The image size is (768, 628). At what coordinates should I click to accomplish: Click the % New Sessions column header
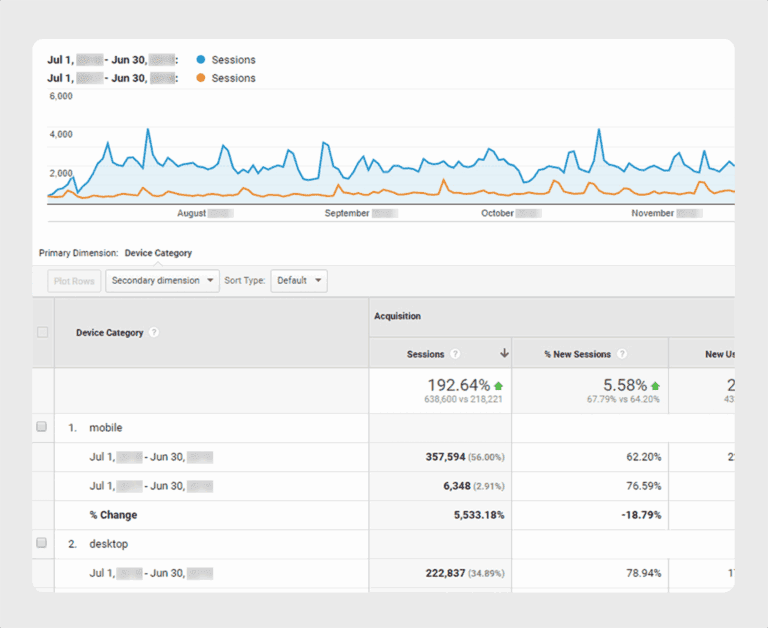pyautogui.click(x=577, y=354)
